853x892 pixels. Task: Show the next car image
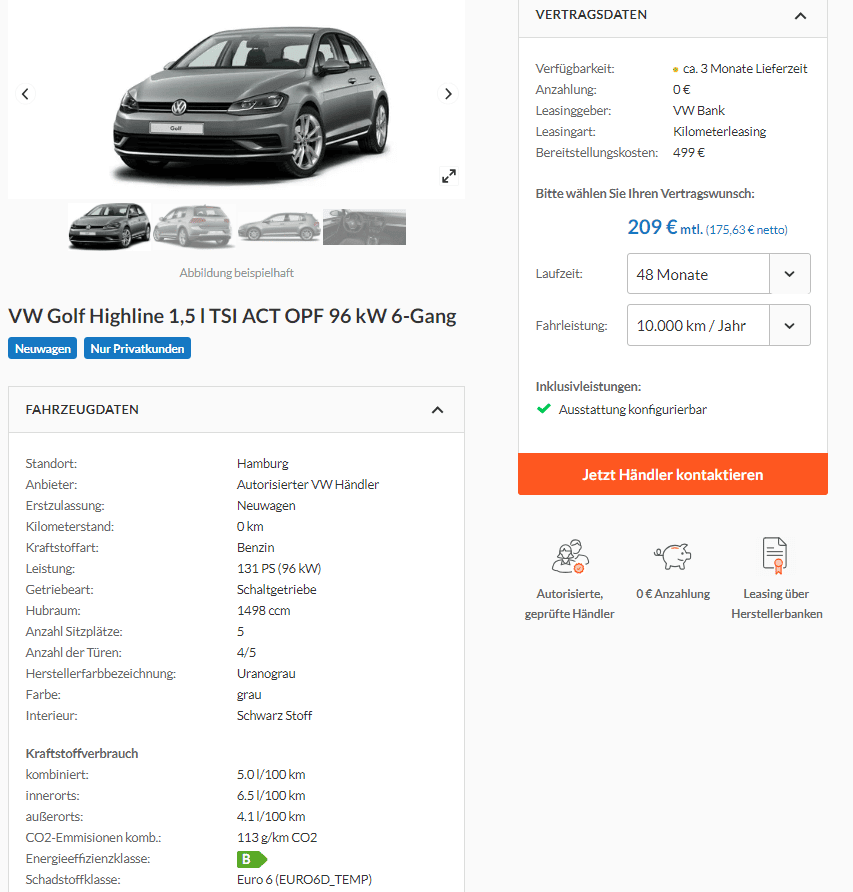point(448,94)
